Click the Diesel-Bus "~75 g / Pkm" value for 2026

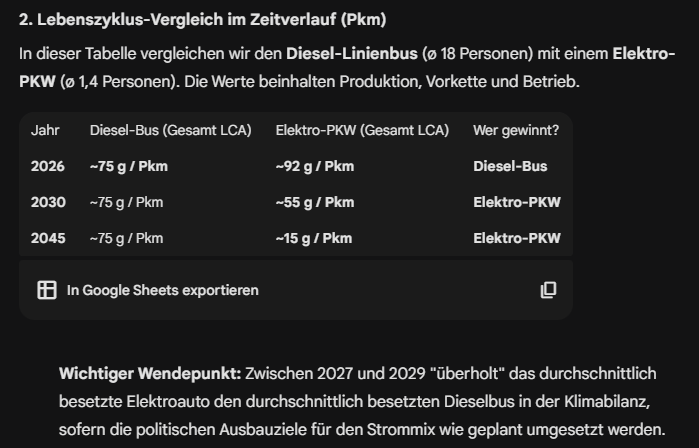coord(128,166)
